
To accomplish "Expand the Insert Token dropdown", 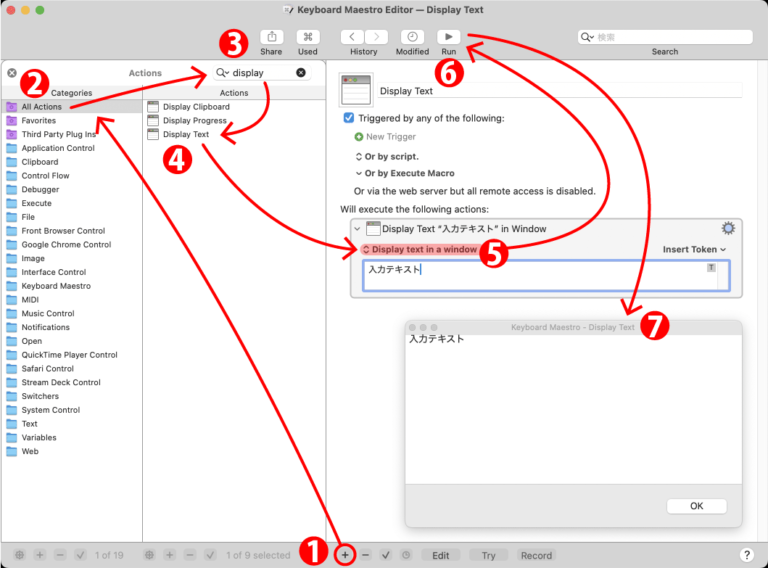I will pos(694,249).
